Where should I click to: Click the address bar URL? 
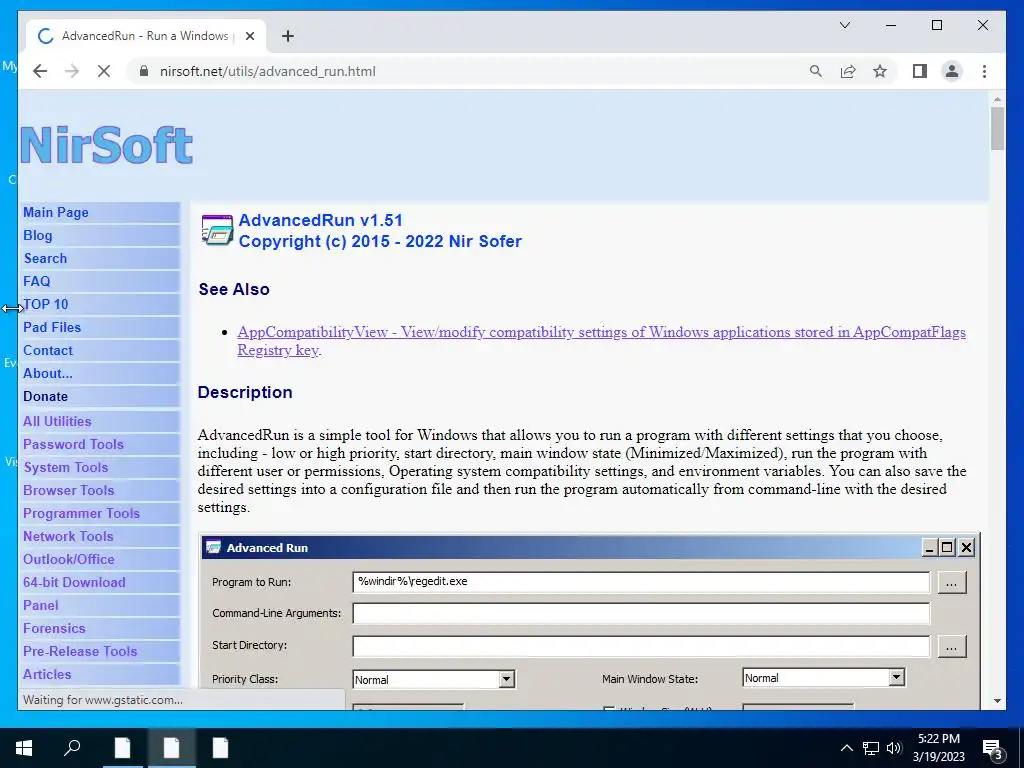267,71
